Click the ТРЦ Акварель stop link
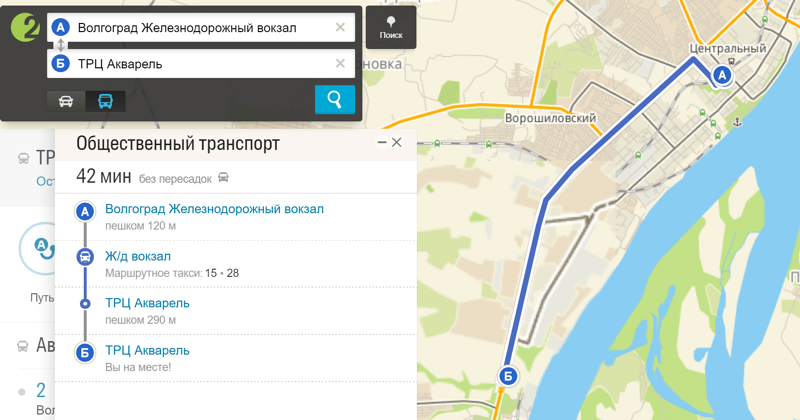800x420 pixels. pos(147,303)
